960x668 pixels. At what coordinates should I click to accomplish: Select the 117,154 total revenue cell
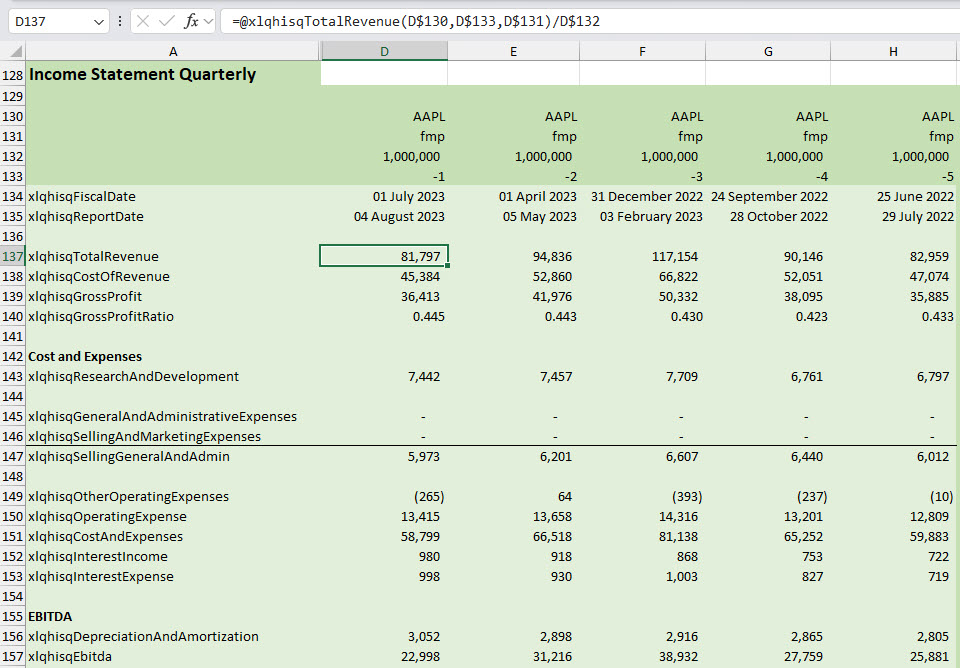click(678, 257)
